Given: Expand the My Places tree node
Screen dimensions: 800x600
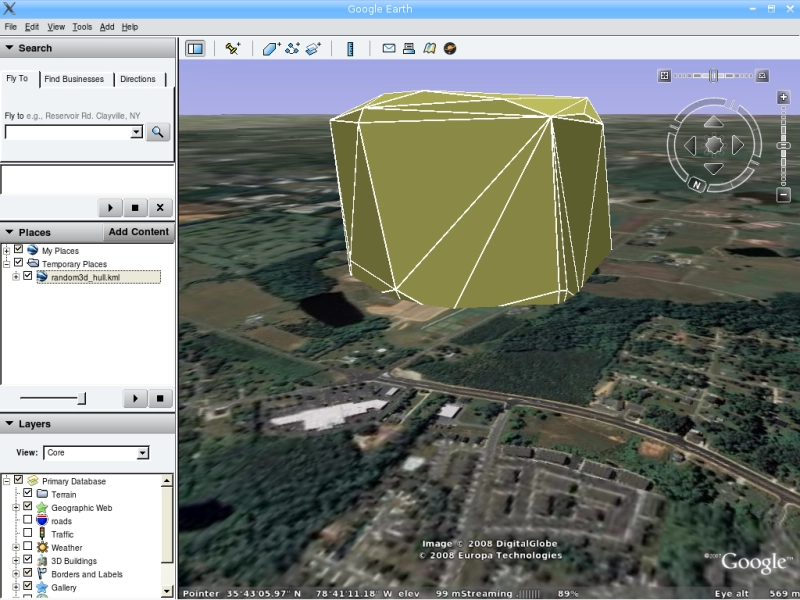Looking at the screenshot, I should click(7, 250).
